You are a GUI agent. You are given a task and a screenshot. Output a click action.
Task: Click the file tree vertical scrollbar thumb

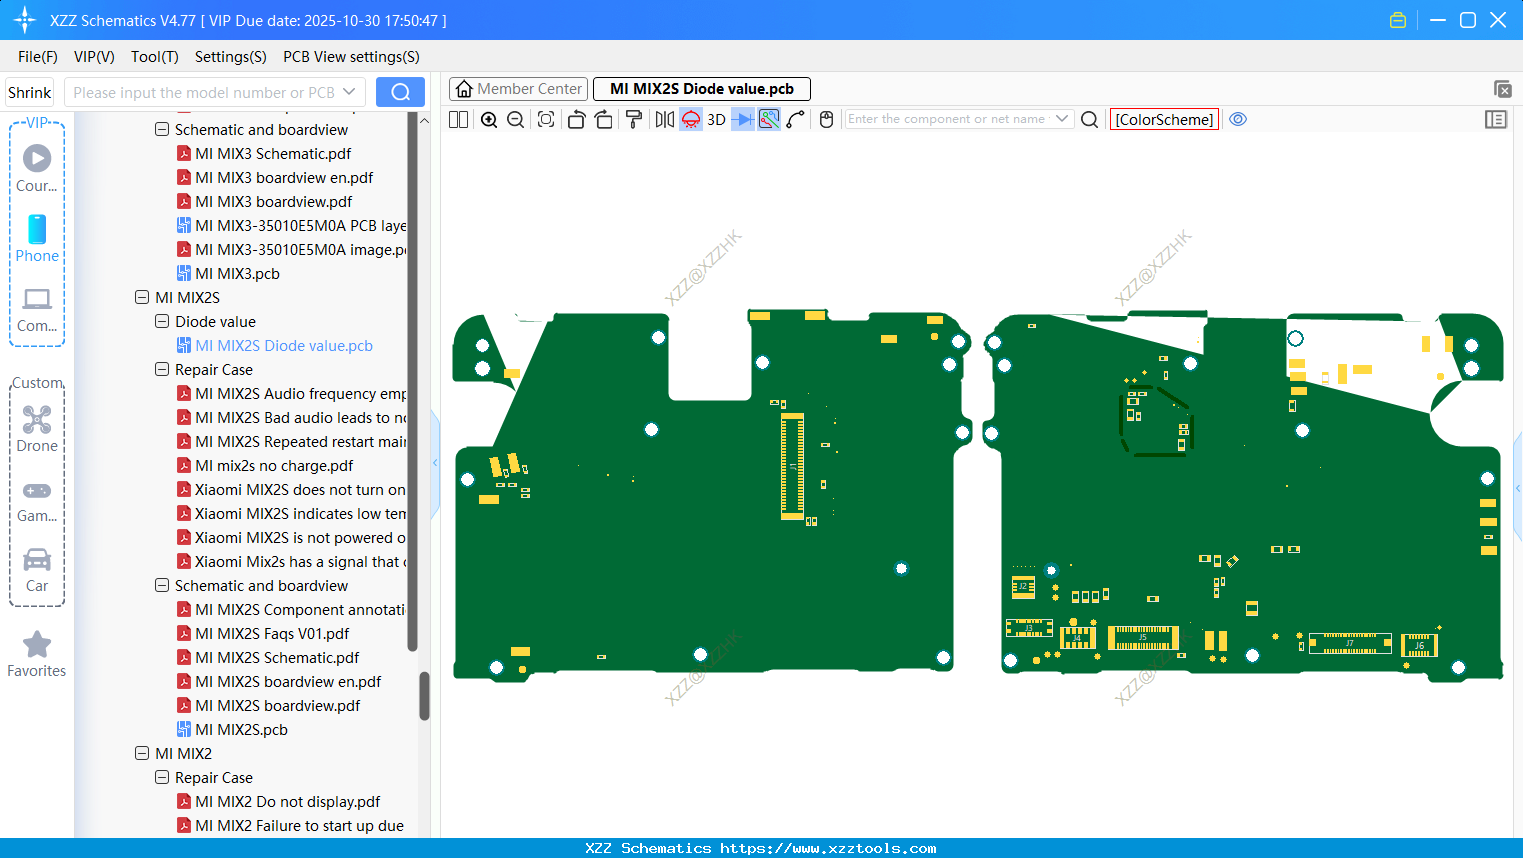pos(424,696)
